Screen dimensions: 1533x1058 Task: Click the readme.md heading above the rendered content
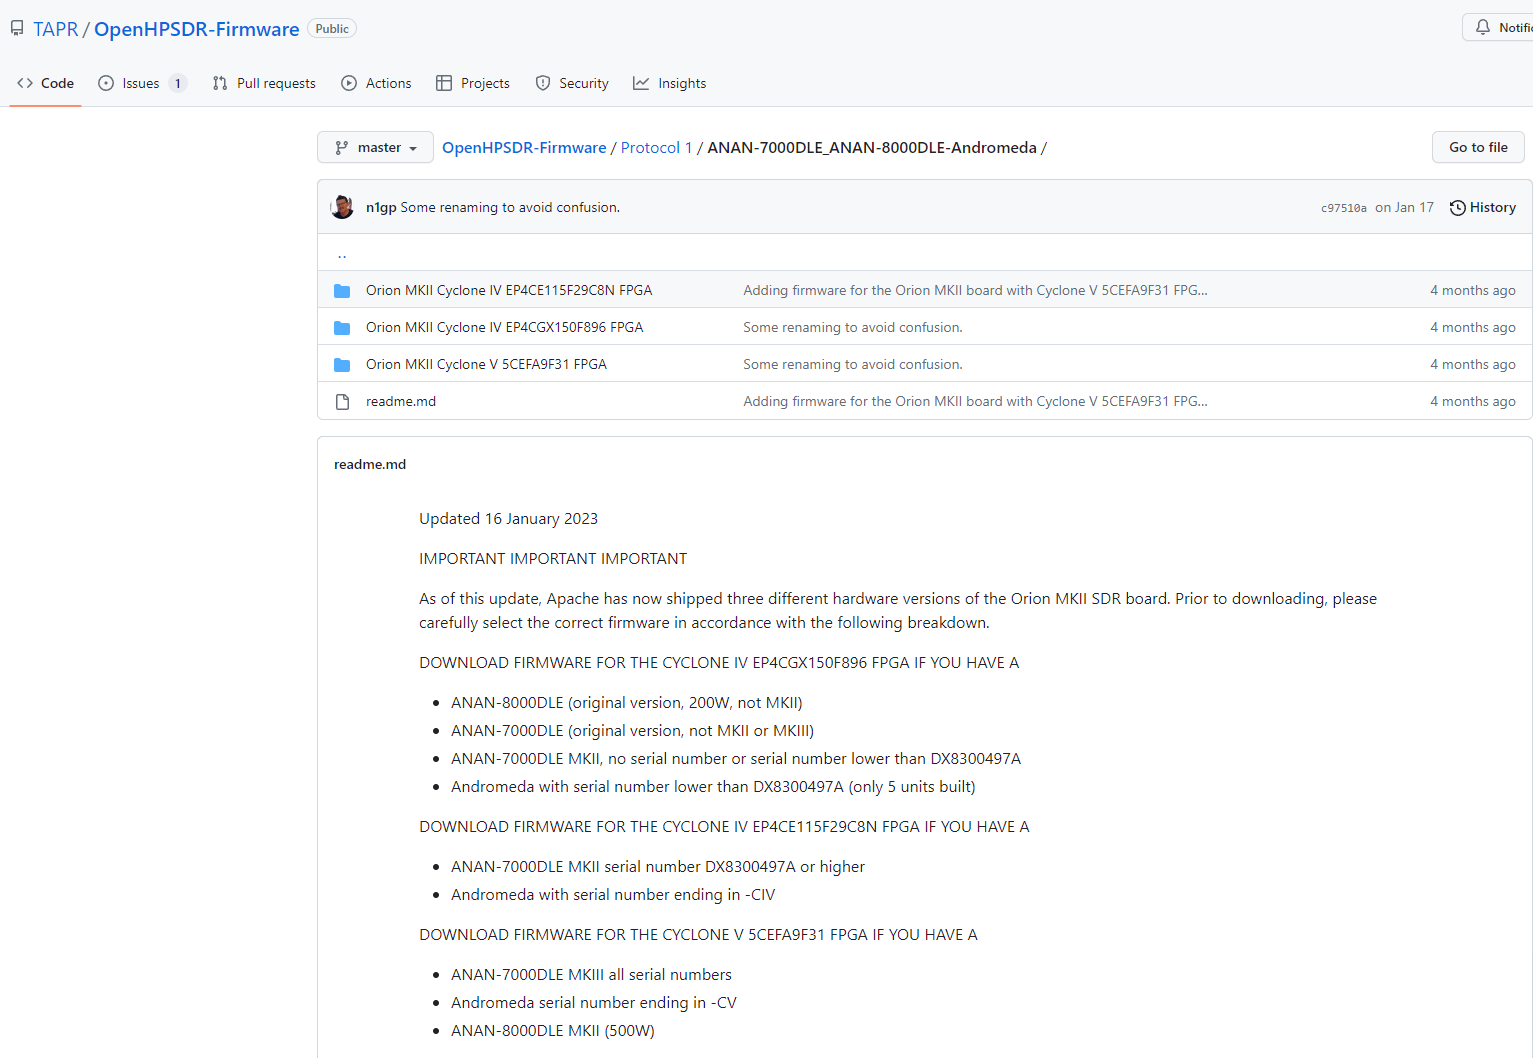coord(370,464)
